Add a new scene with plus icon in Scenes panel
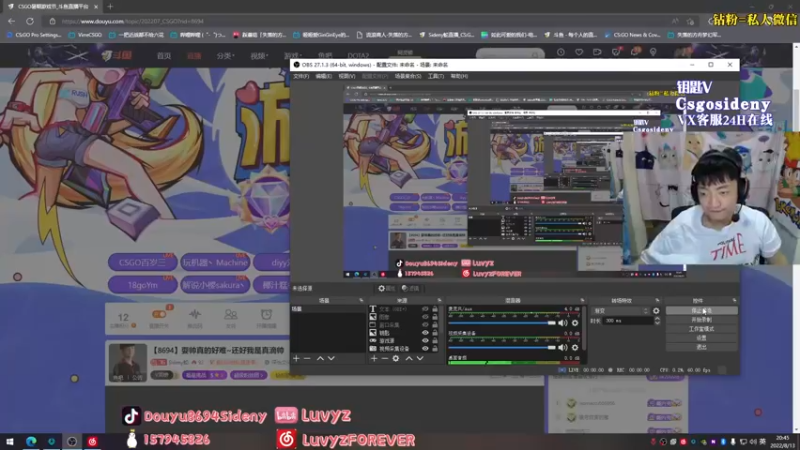The image size is (800, 450). click(296, 358)
